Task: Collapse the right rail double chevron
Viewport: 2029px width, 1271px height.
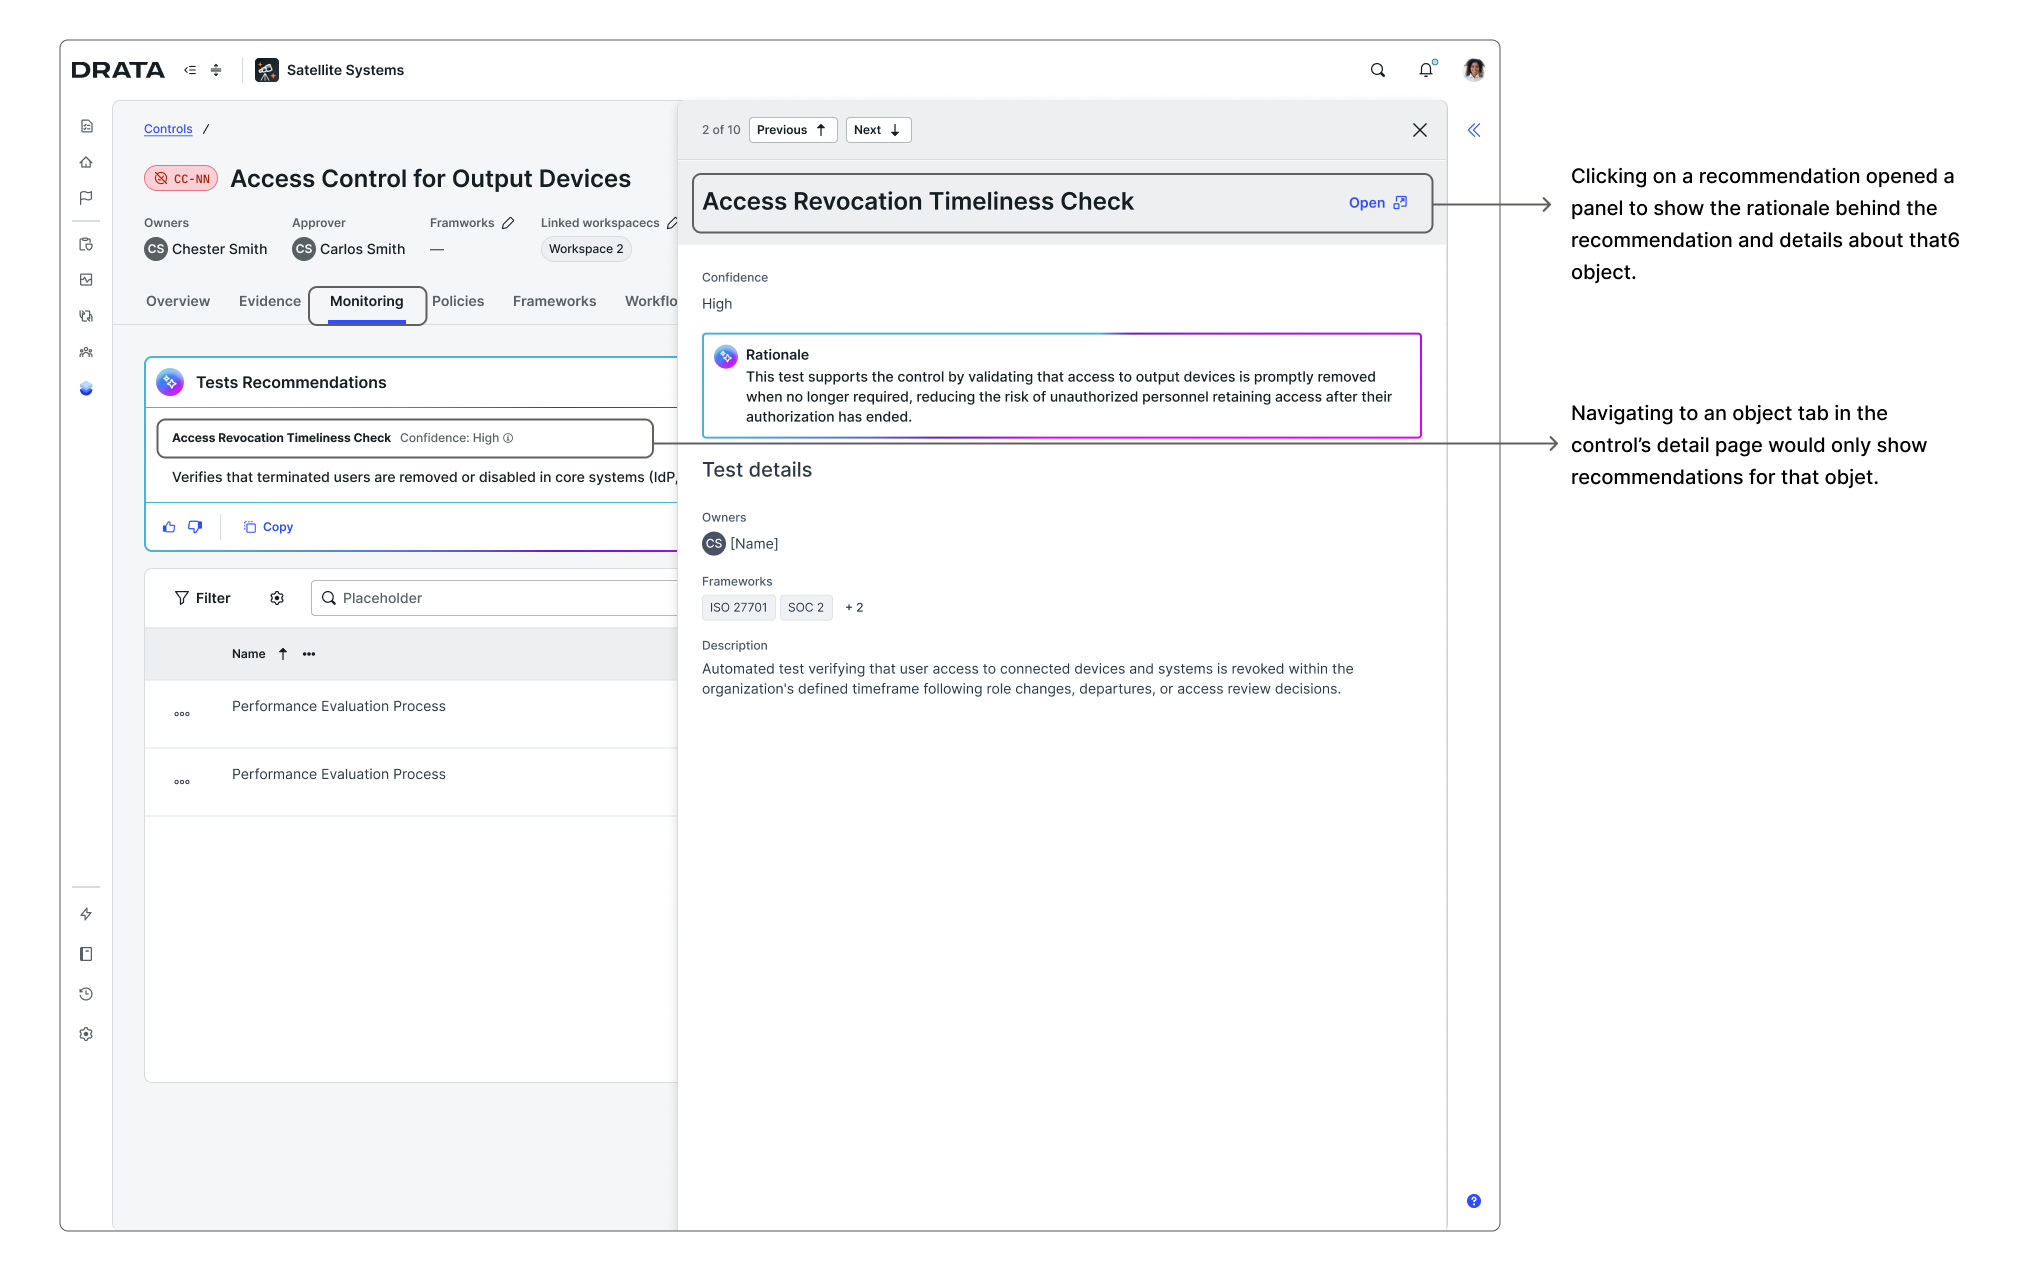Action: point(1474,130)
